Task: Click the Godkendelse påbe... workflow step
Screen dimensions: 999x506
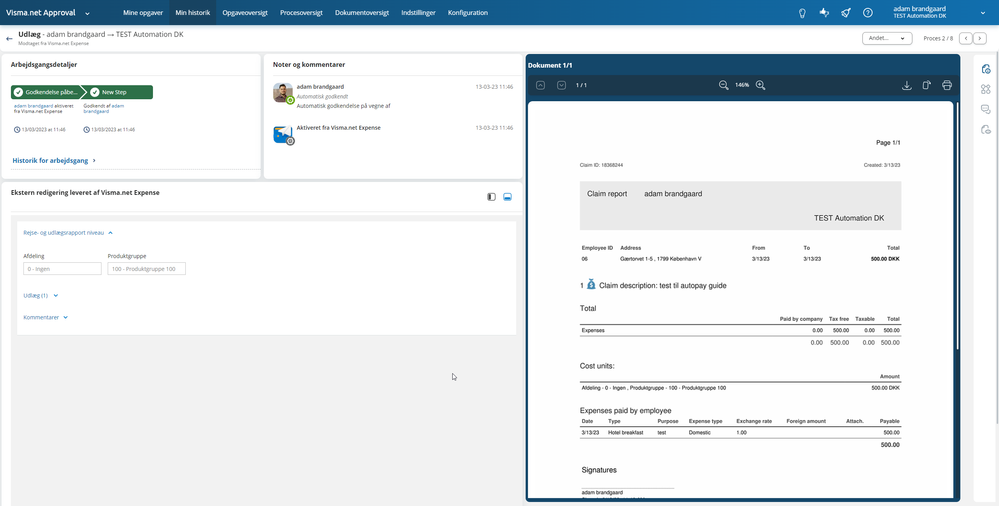Action: [x=46, y=92]
